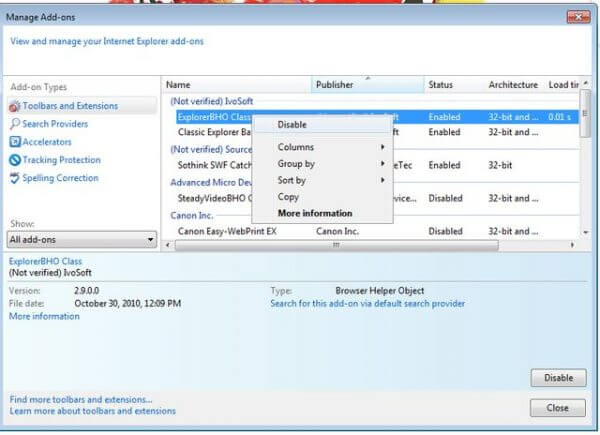Click 32-bit architecture cell of Sothink row
The height and width of the screenshot is (435, 600).
[500, 165]
